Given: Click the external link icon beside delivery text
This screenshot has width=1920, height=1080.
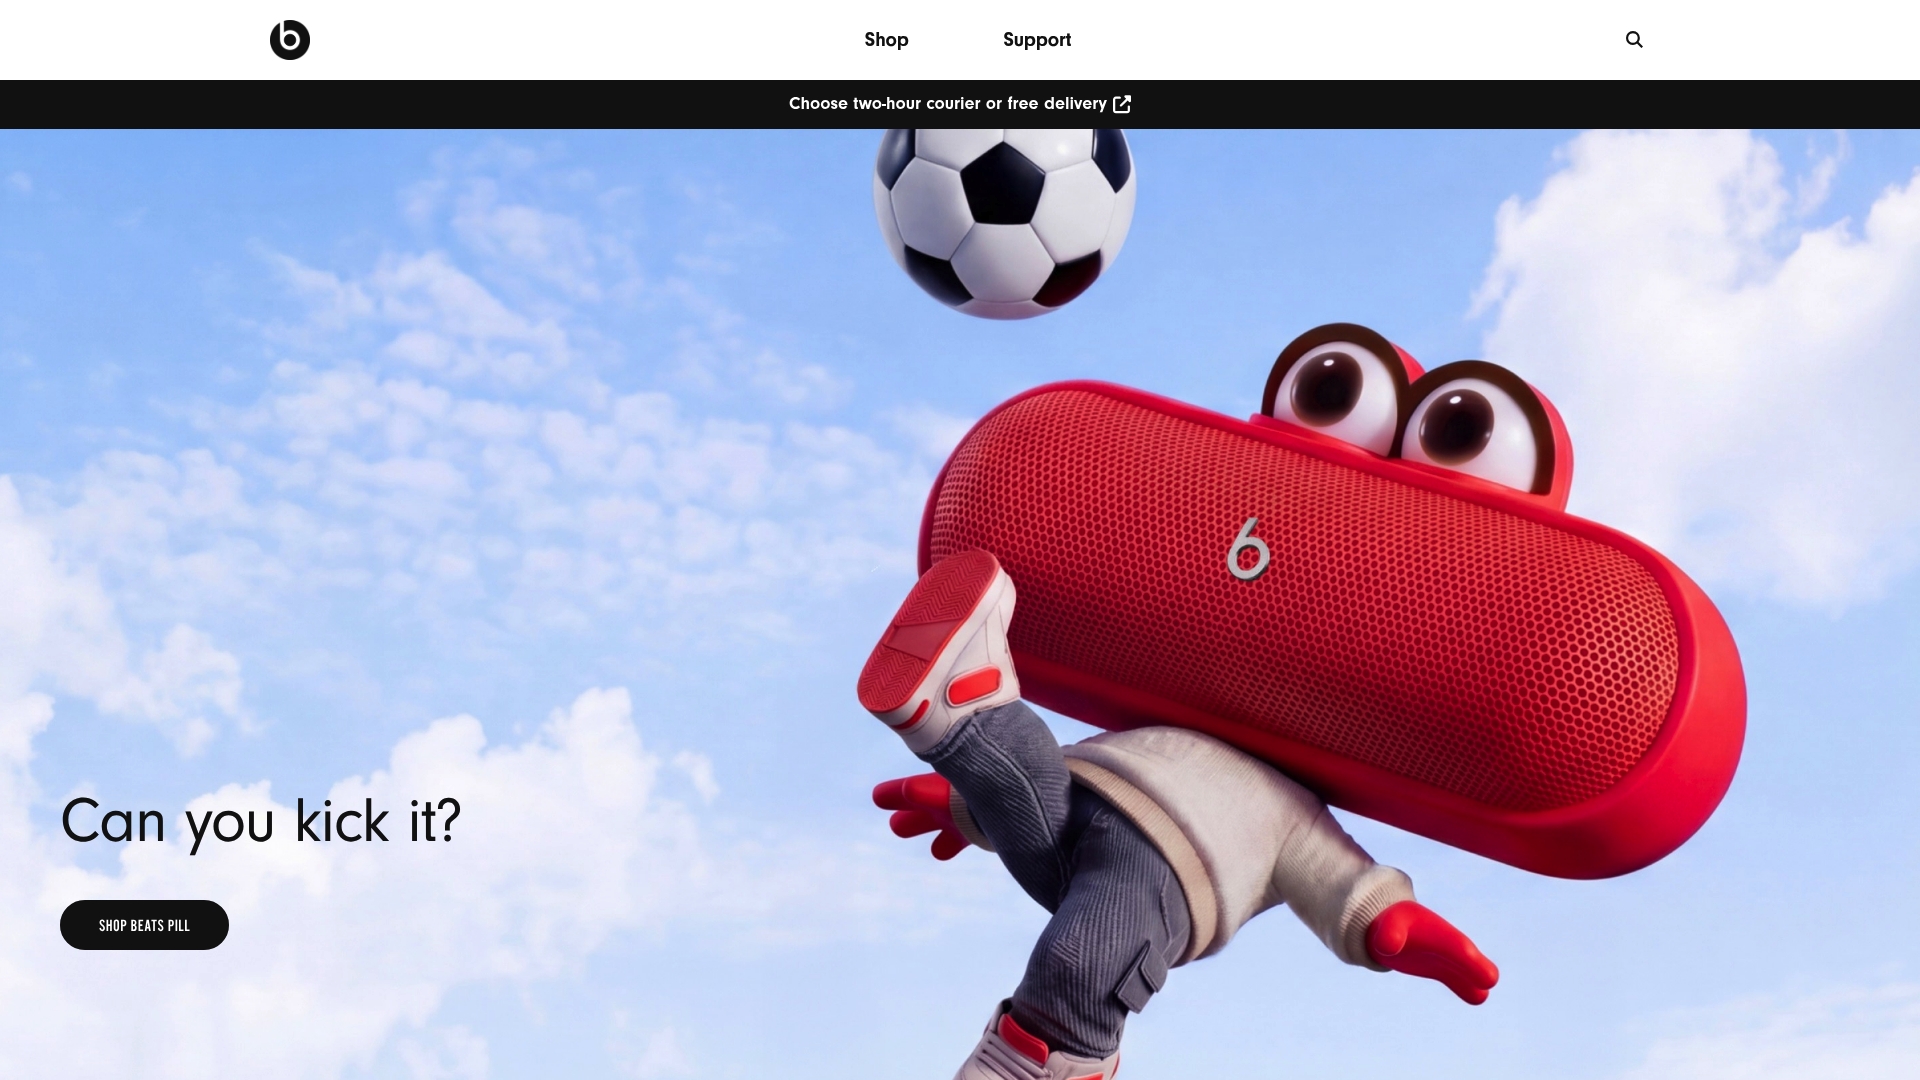Looking at the screenshot, I should pyautogui.click(x=1122, y=104).
